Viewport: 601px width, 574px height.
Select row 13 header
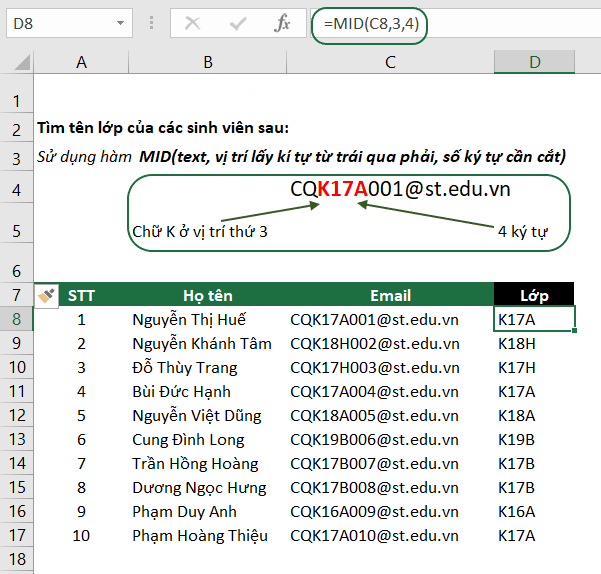[16, 439]
